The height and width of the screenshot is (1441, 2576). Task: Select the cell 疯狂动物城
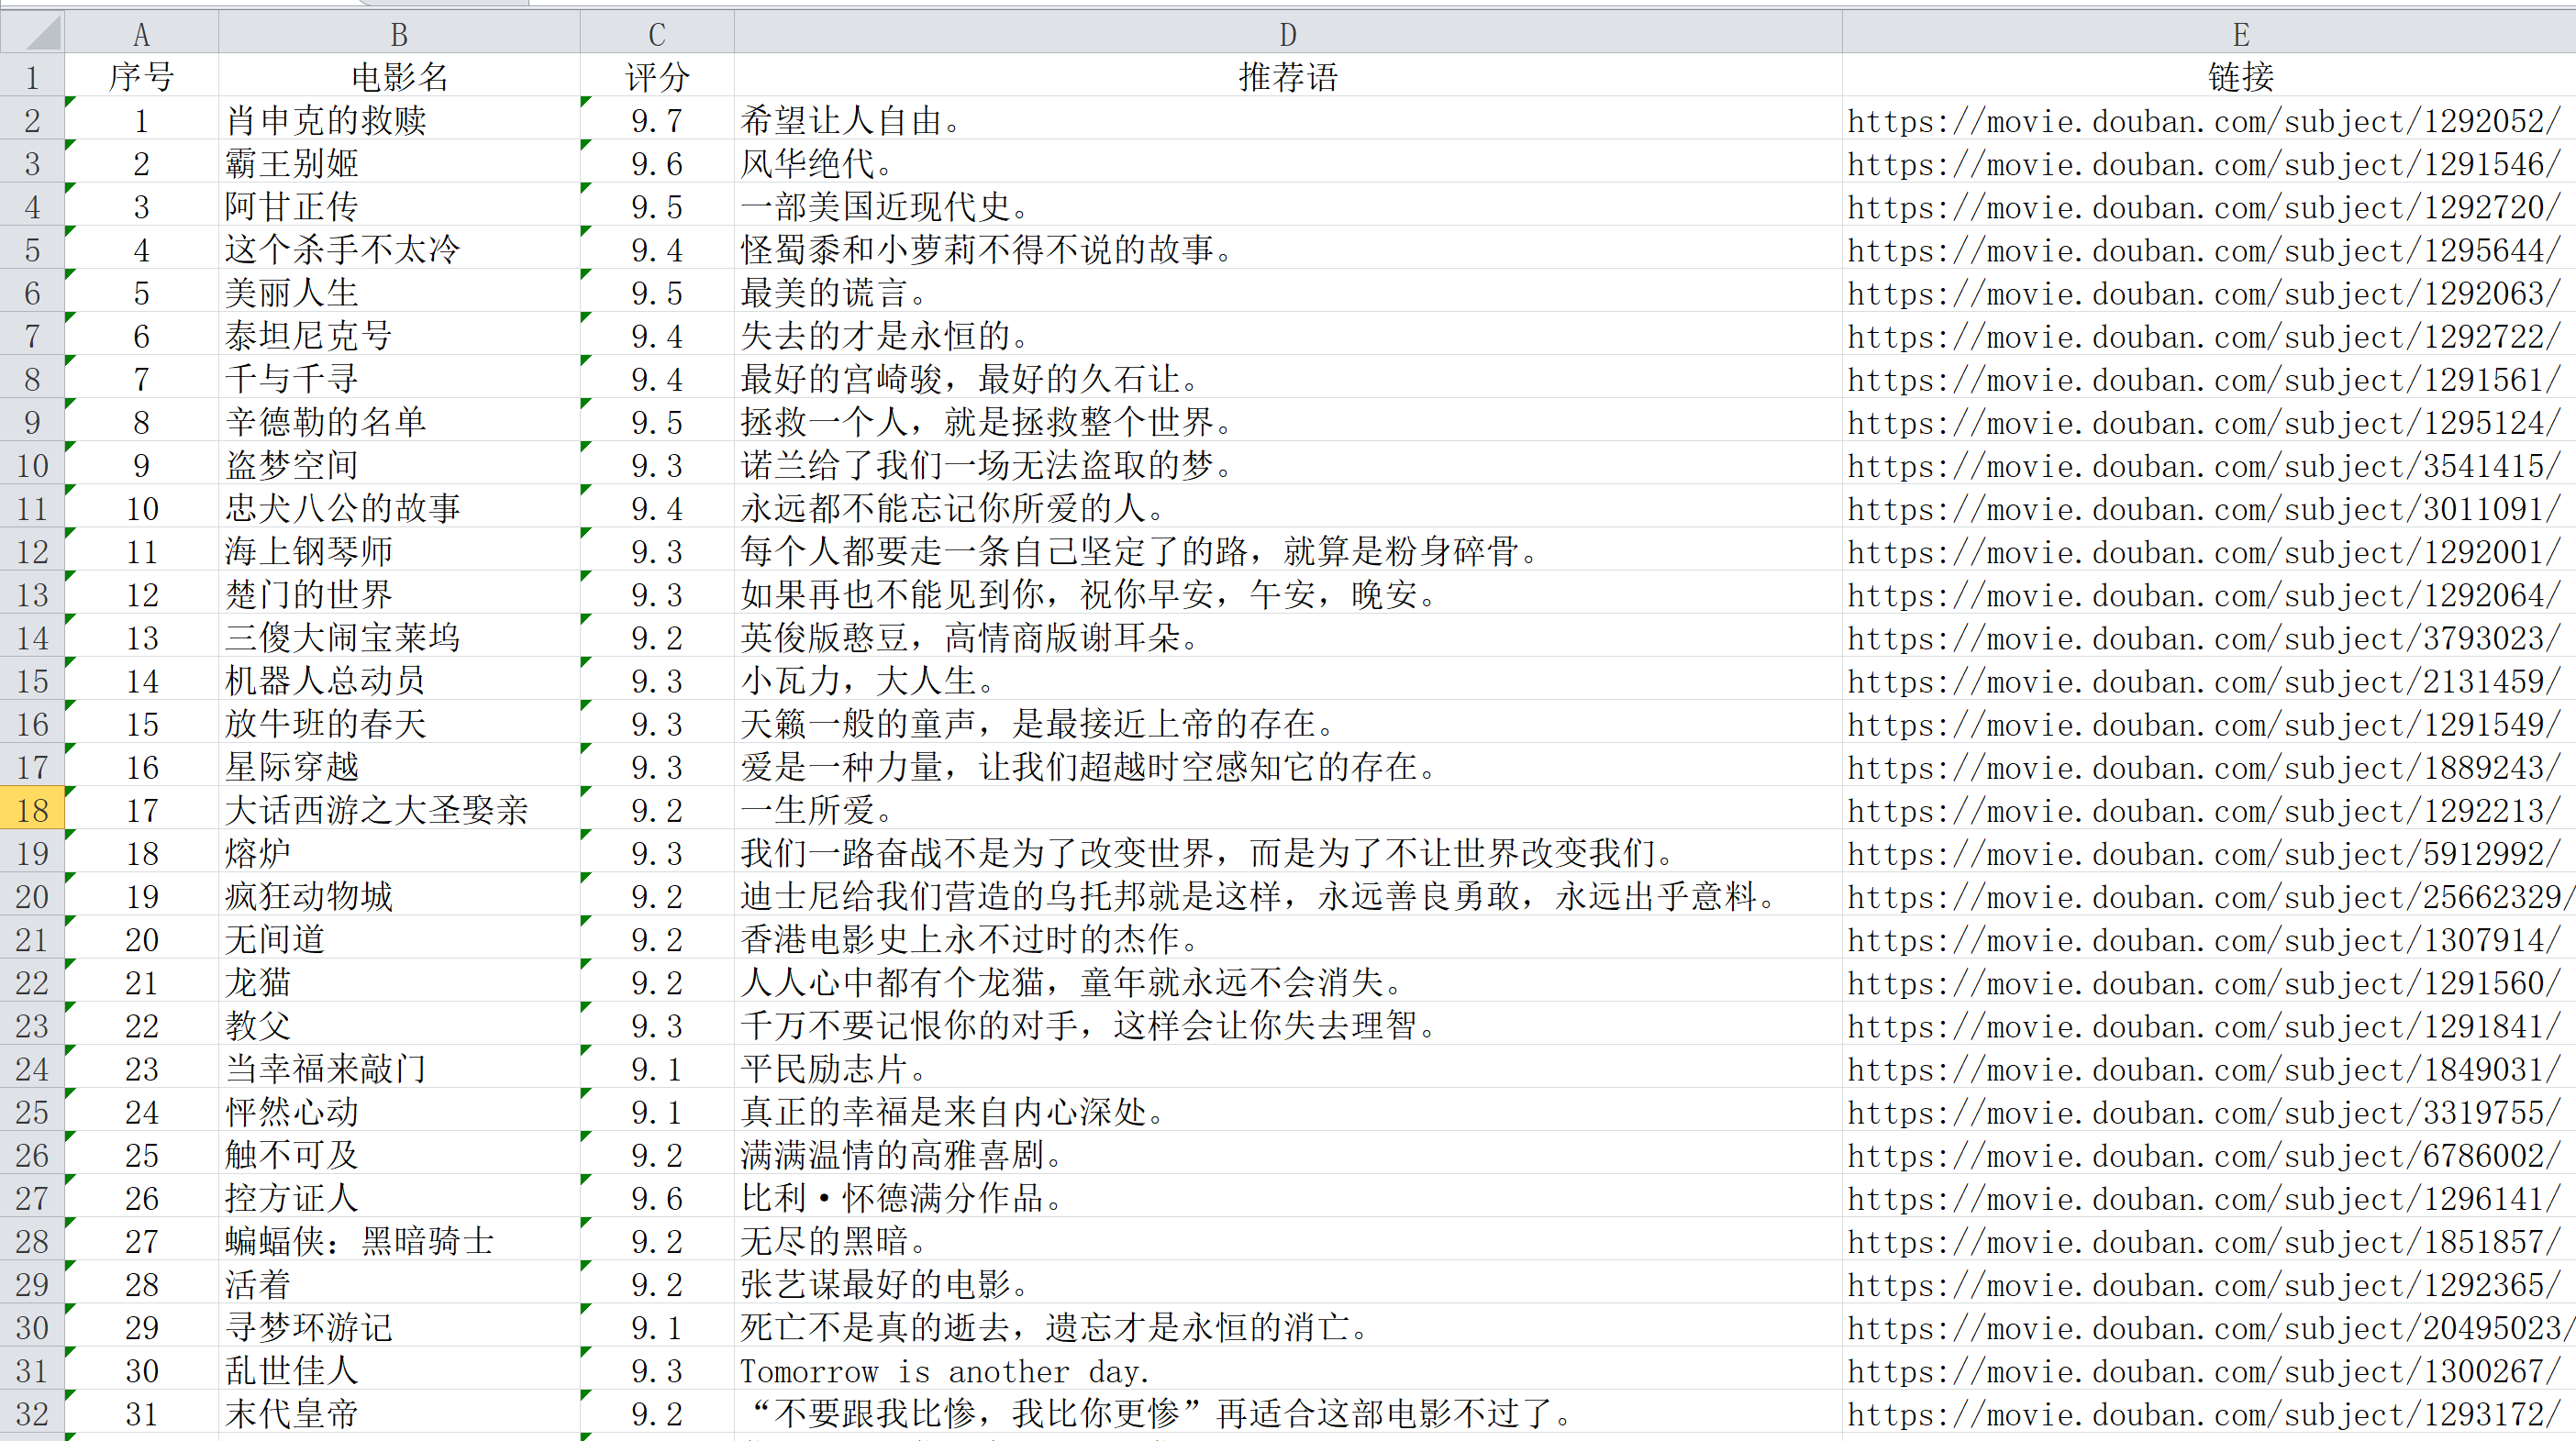point(399,895)
